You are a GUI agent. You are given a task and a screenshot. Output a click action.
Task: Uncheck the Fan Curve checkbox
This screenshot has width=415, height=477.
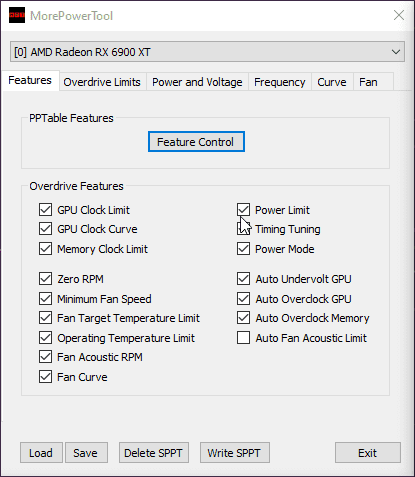click(x=45, y=377)
